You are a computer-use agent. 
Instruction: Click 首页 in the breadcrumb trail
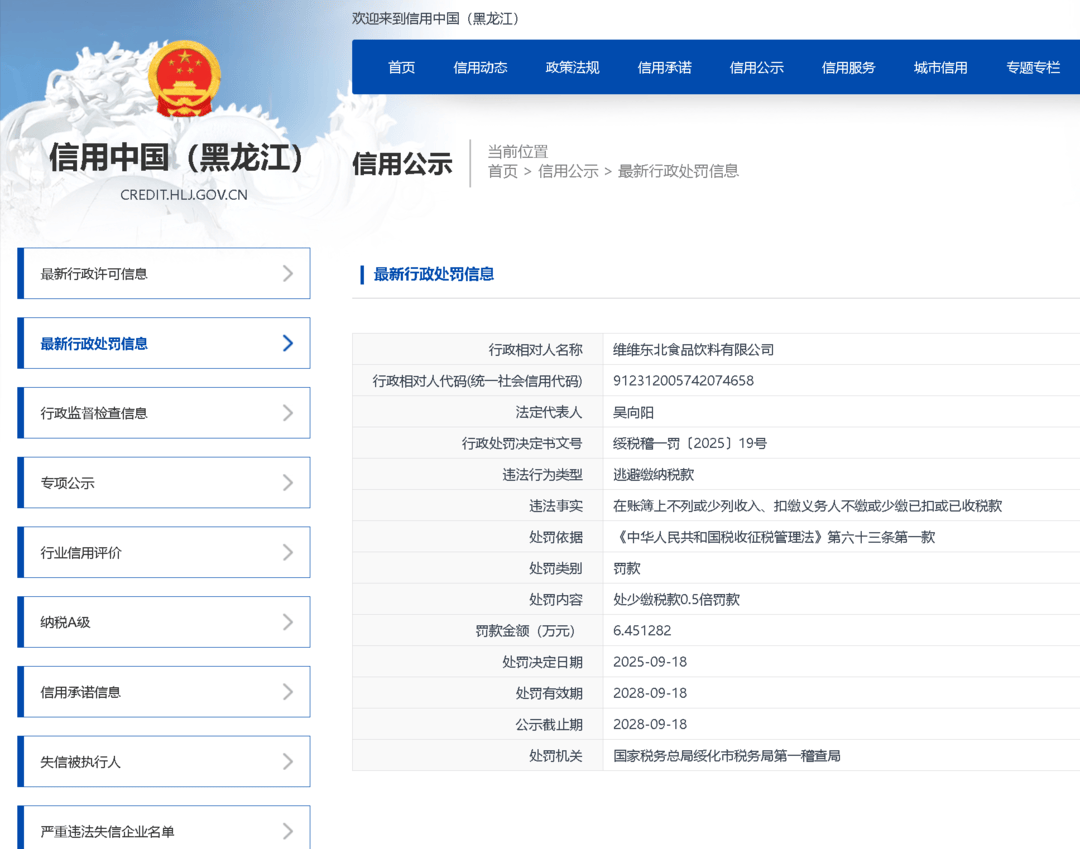[x=502, y=171]
